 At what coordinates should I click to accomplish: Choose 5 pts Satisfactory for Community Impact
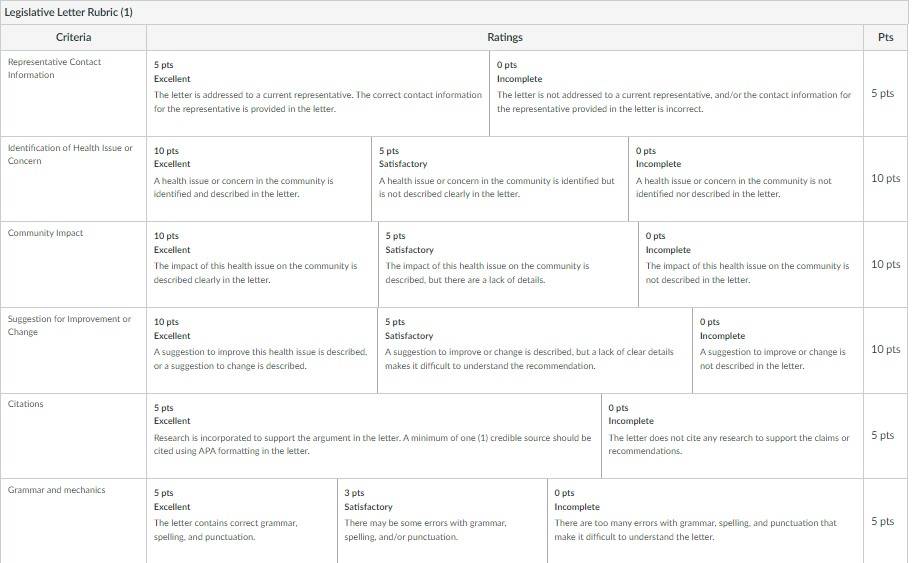[508, 264]
